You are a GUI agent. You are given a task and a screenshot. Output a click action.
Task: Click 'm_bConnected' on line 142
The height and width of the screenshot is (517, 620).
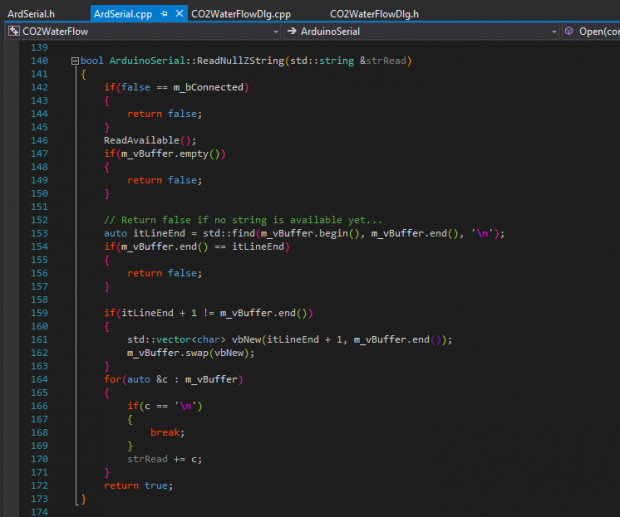click(208, 87)
